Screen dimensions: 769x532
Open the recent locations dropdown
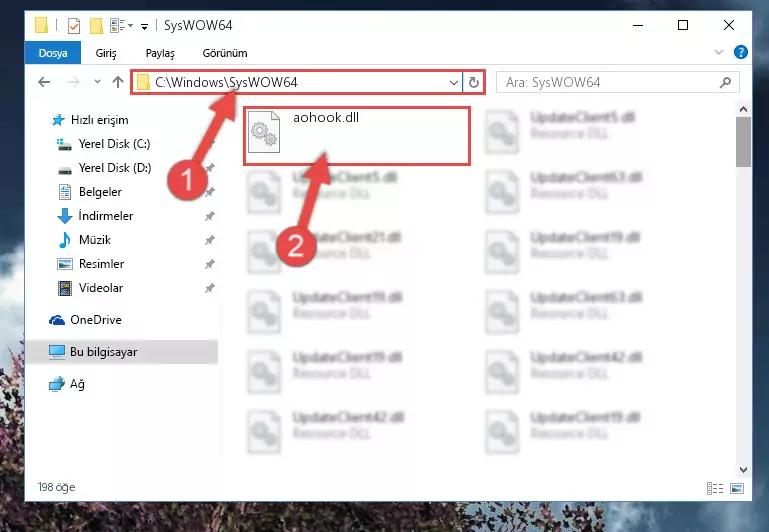pyautogui.click(x=97, y=82)
